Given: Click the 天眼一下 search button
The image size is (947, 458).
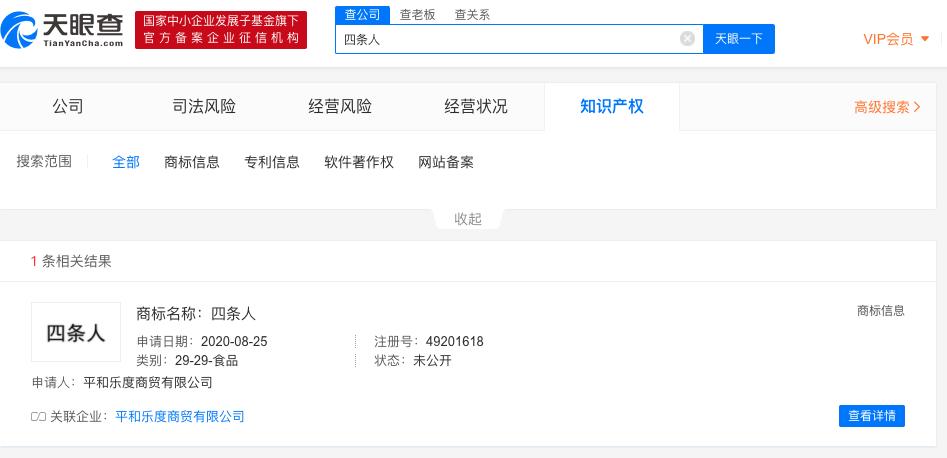Looking at the screenshot, I should coord(739,39).
